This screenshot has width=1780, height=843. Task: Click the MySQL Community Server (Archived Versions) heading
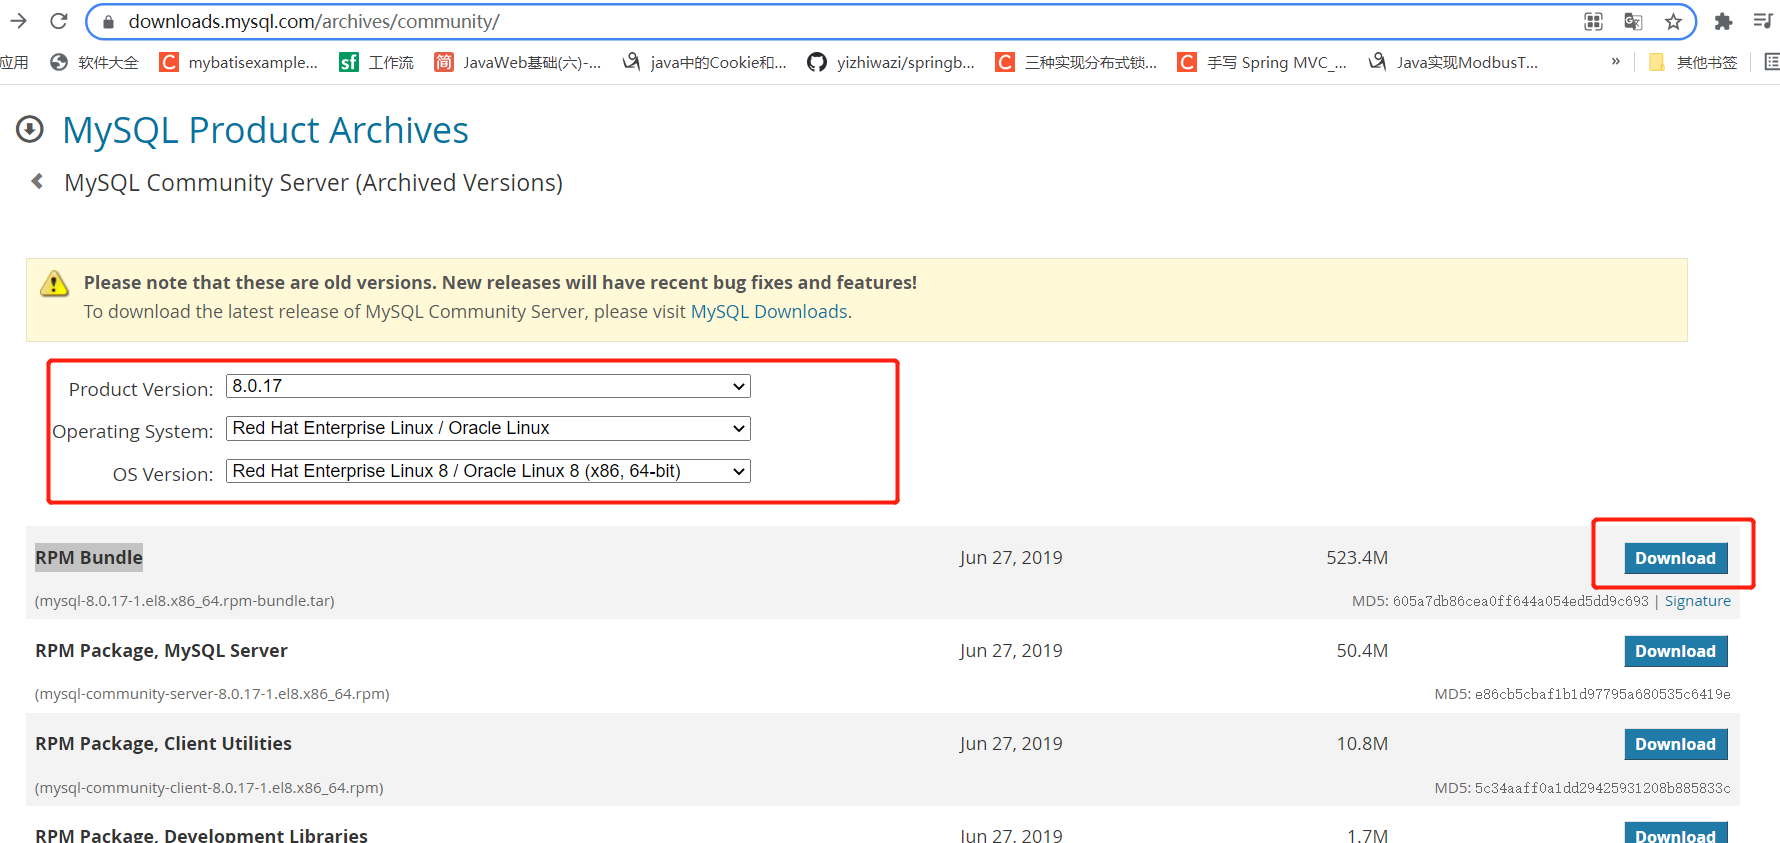[313, 183]
